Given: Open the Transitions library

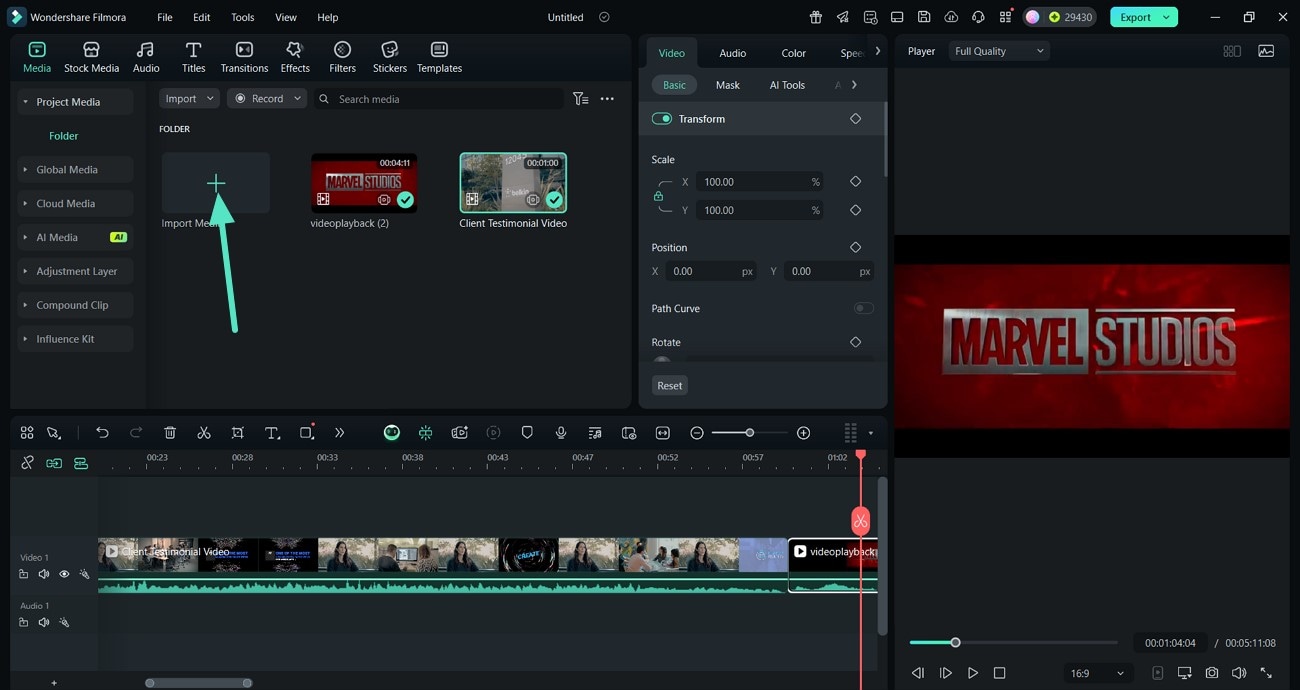Looking at the screenshot, I should click(x=244, y=57).
